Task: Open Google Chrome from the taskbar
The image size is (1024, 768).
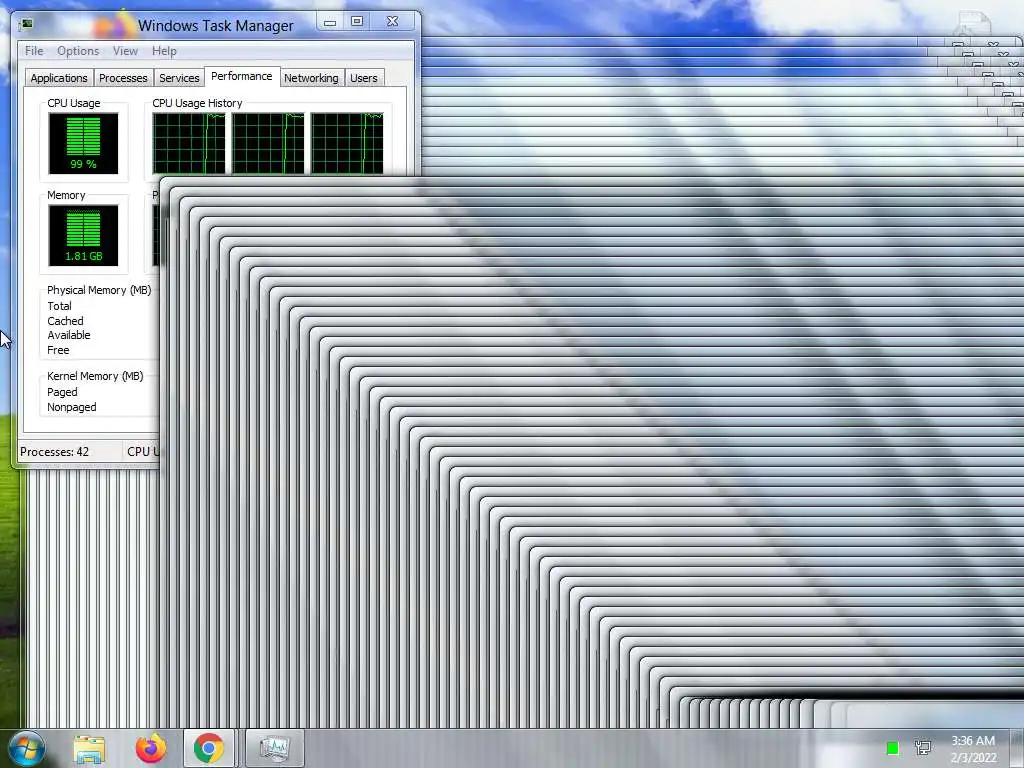Action: (208, 748)
